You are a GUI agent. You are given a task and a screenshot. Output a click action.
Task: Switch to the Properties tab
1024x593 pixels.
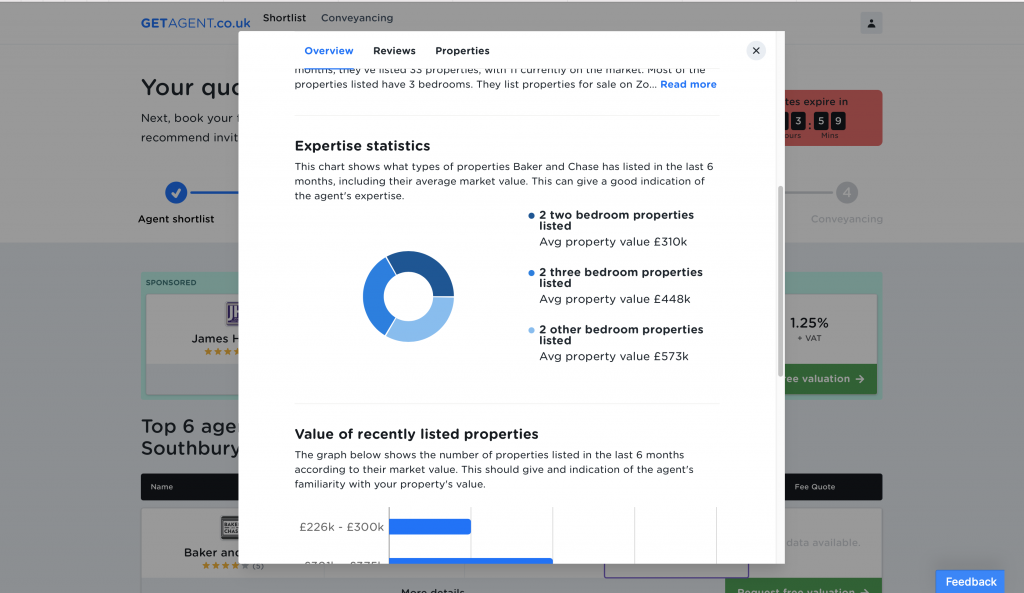462,51
